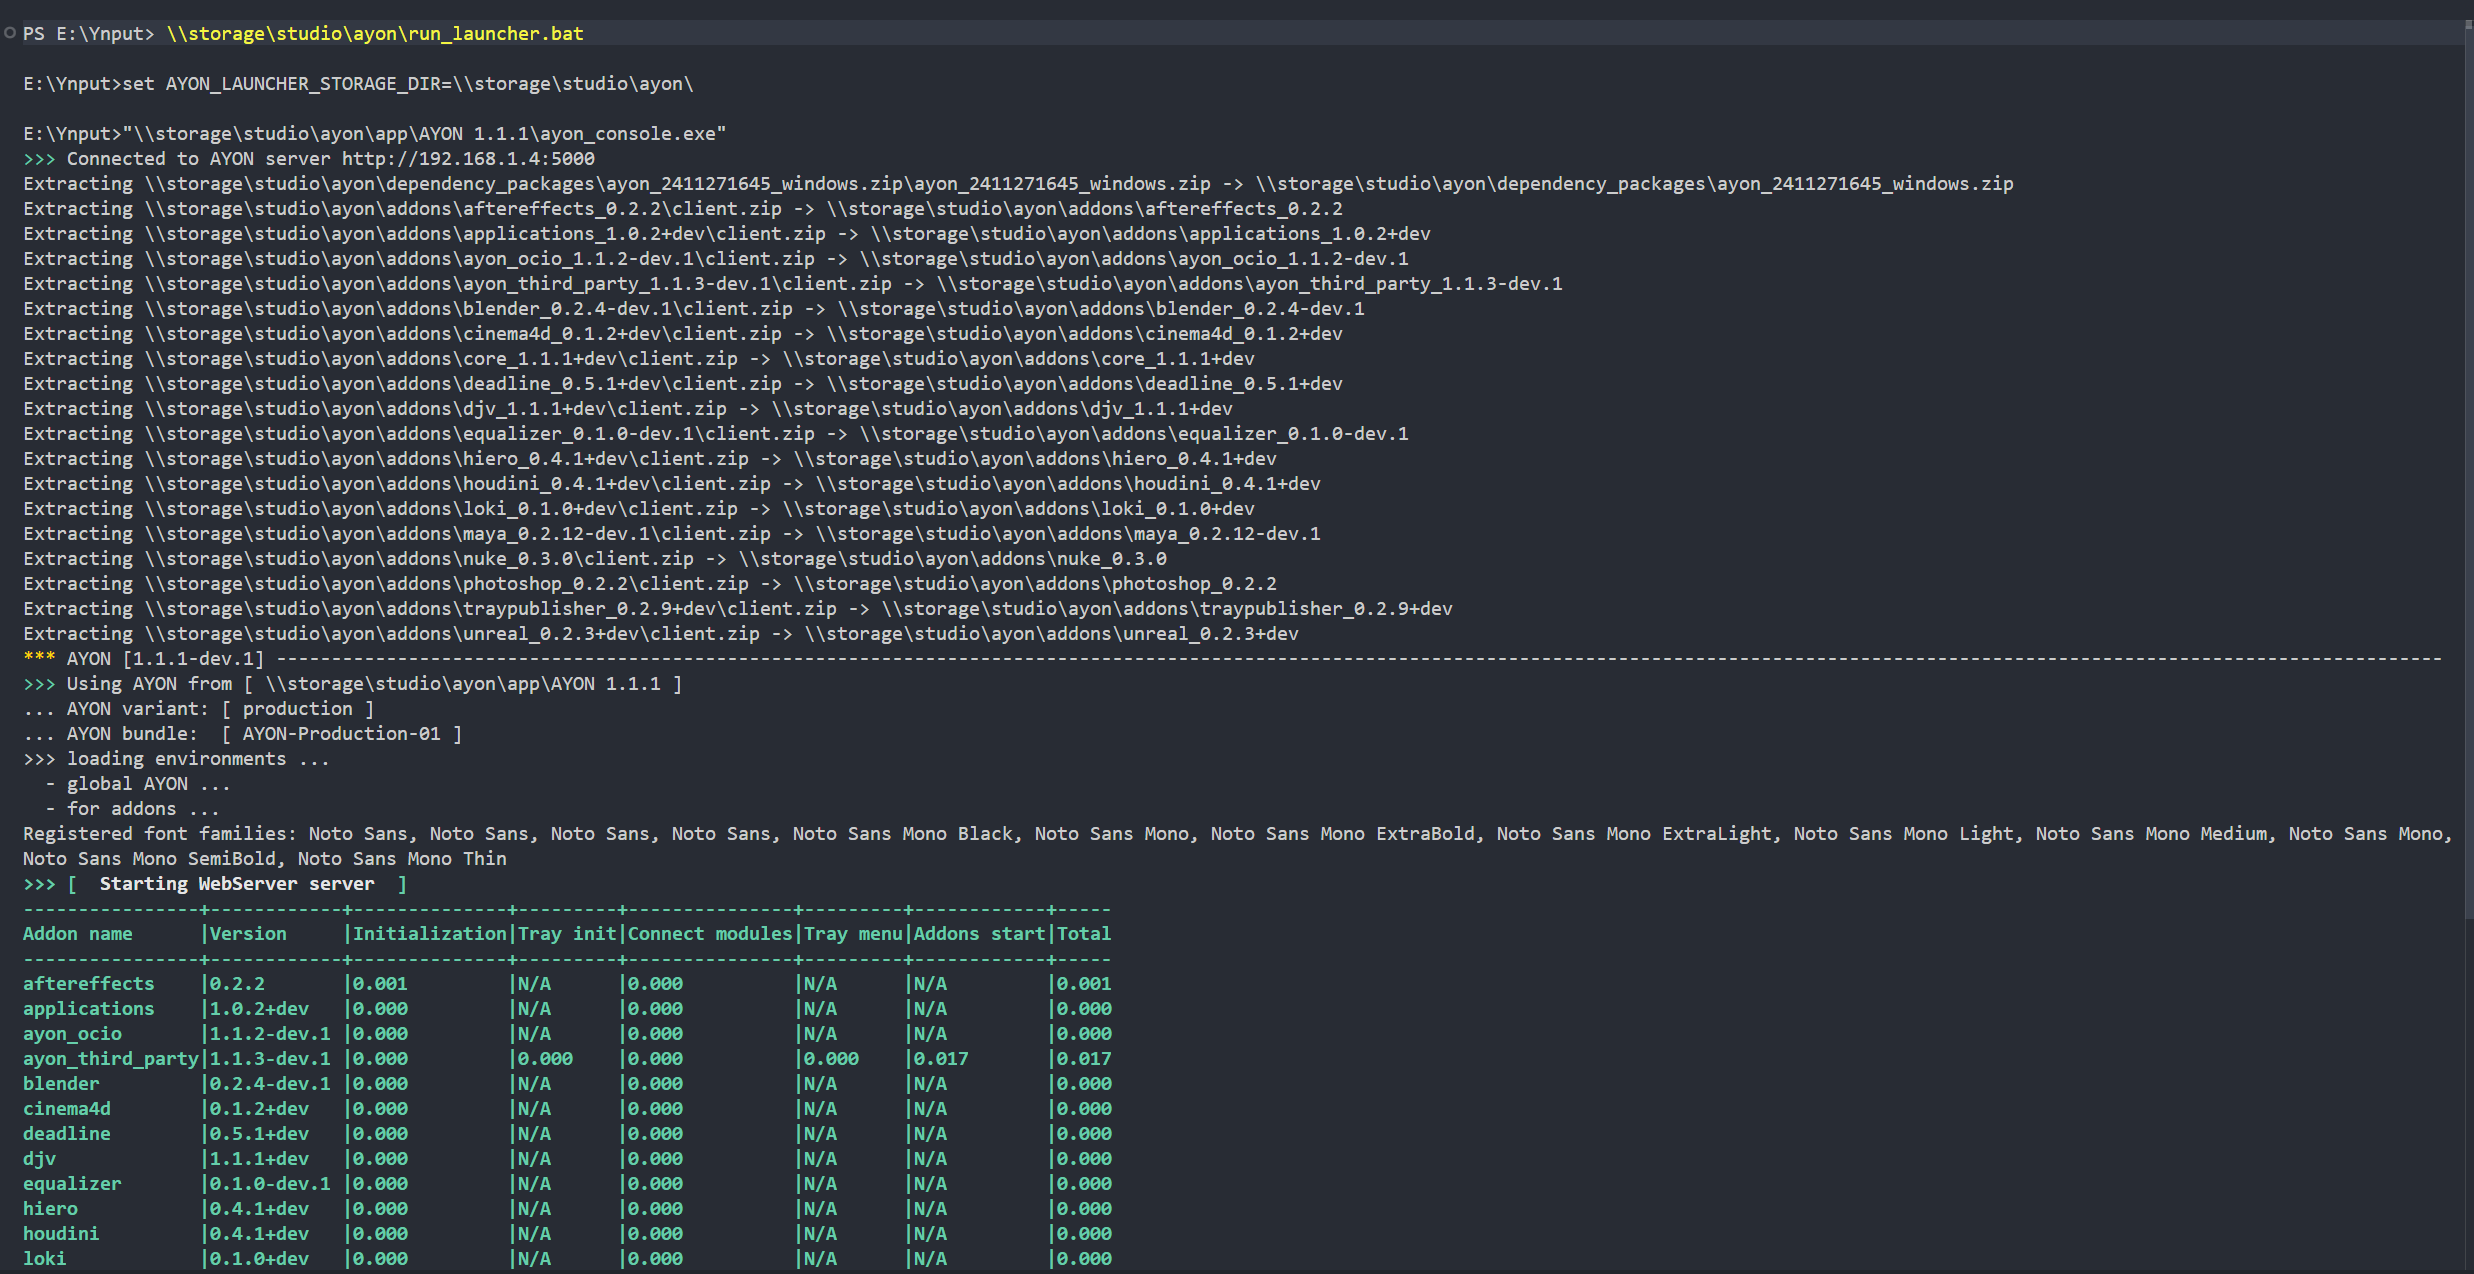
Task: Click the djv_1.1.1+dev\client.zip path
Action: [435, 408]
